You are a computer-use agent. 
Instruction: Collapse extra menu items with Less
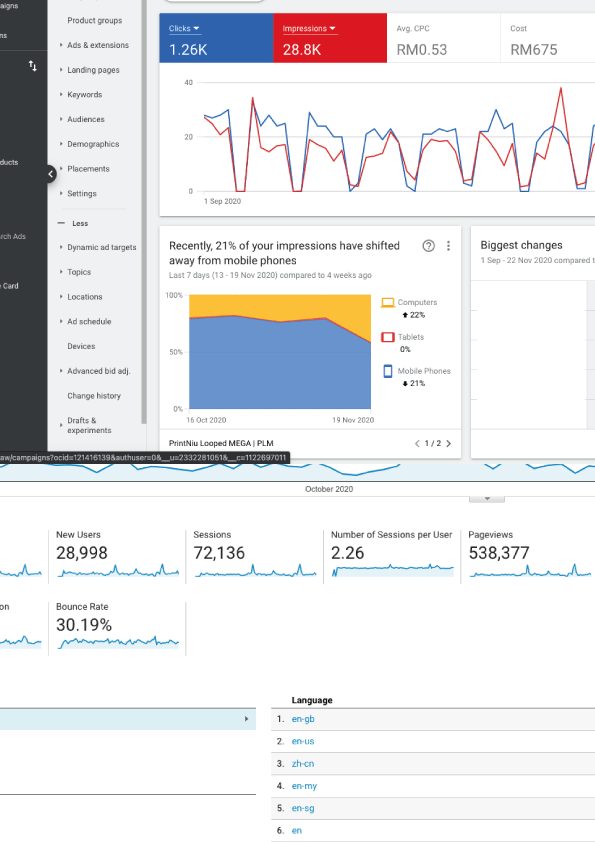click(x=73, y=223)
